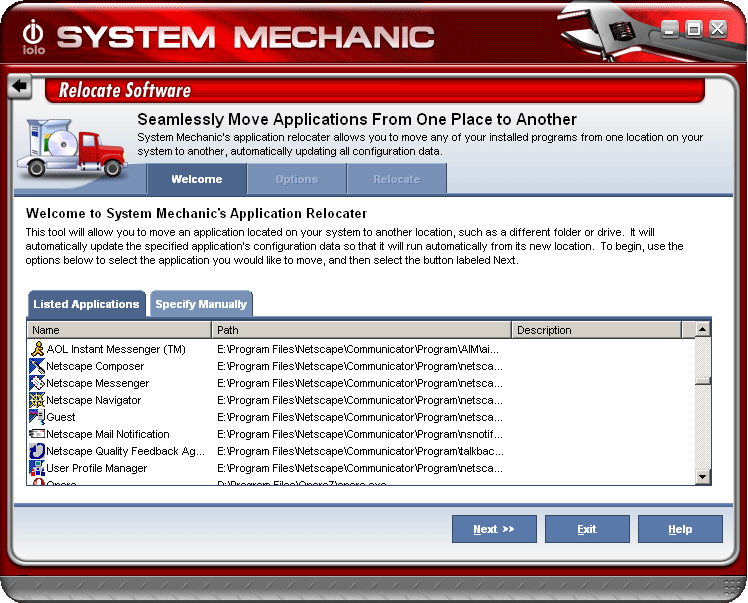Image resolution: width=748 pixels, height=603 pixels.
Task: Open the Specify Manually tab
Action: click(201, 304)
